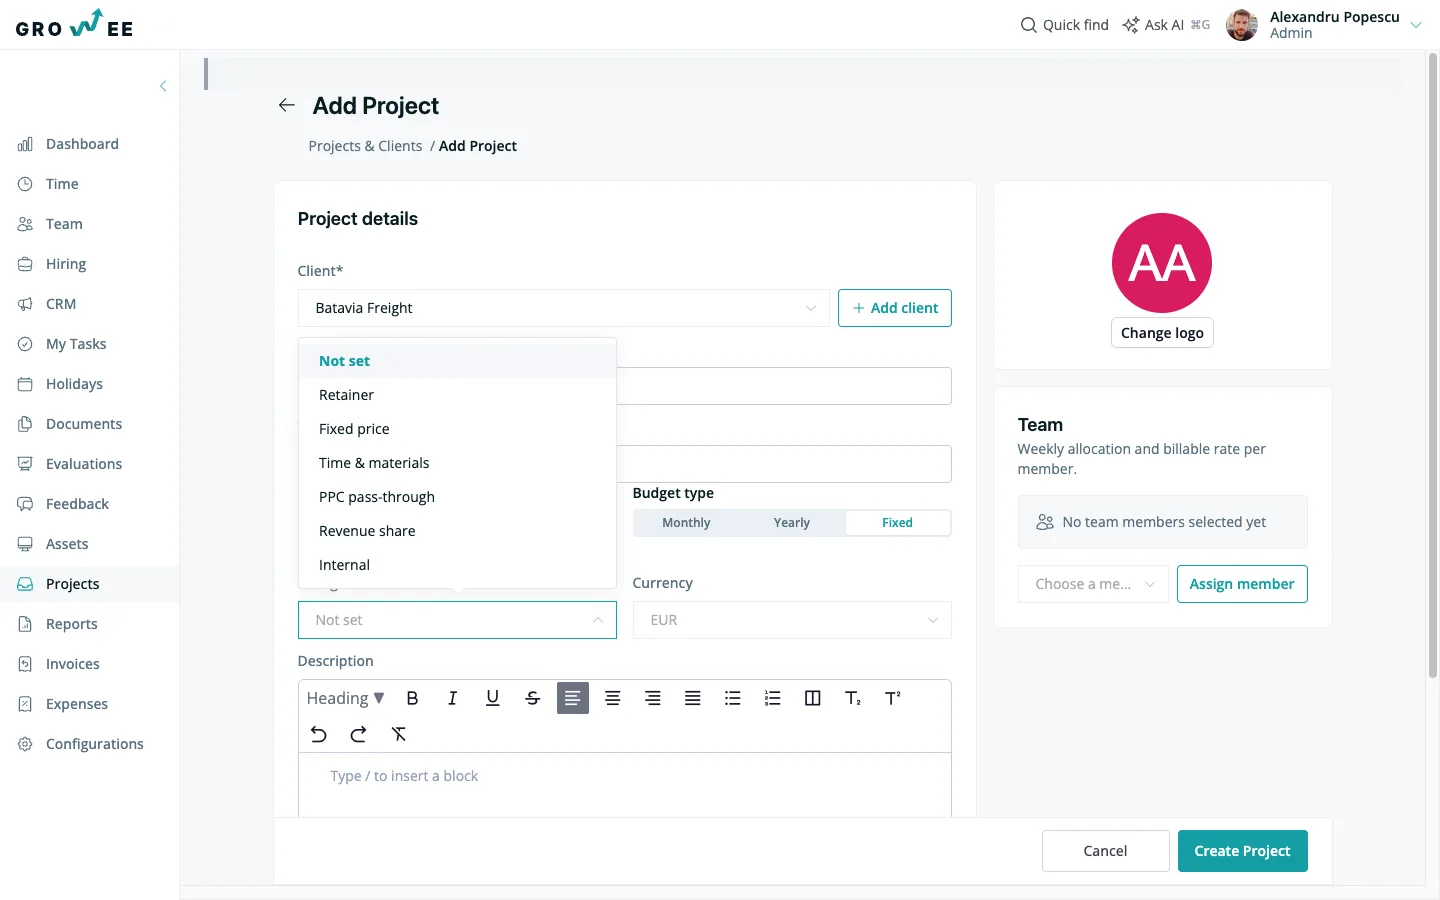Click Assign member button

[1242, 584]
